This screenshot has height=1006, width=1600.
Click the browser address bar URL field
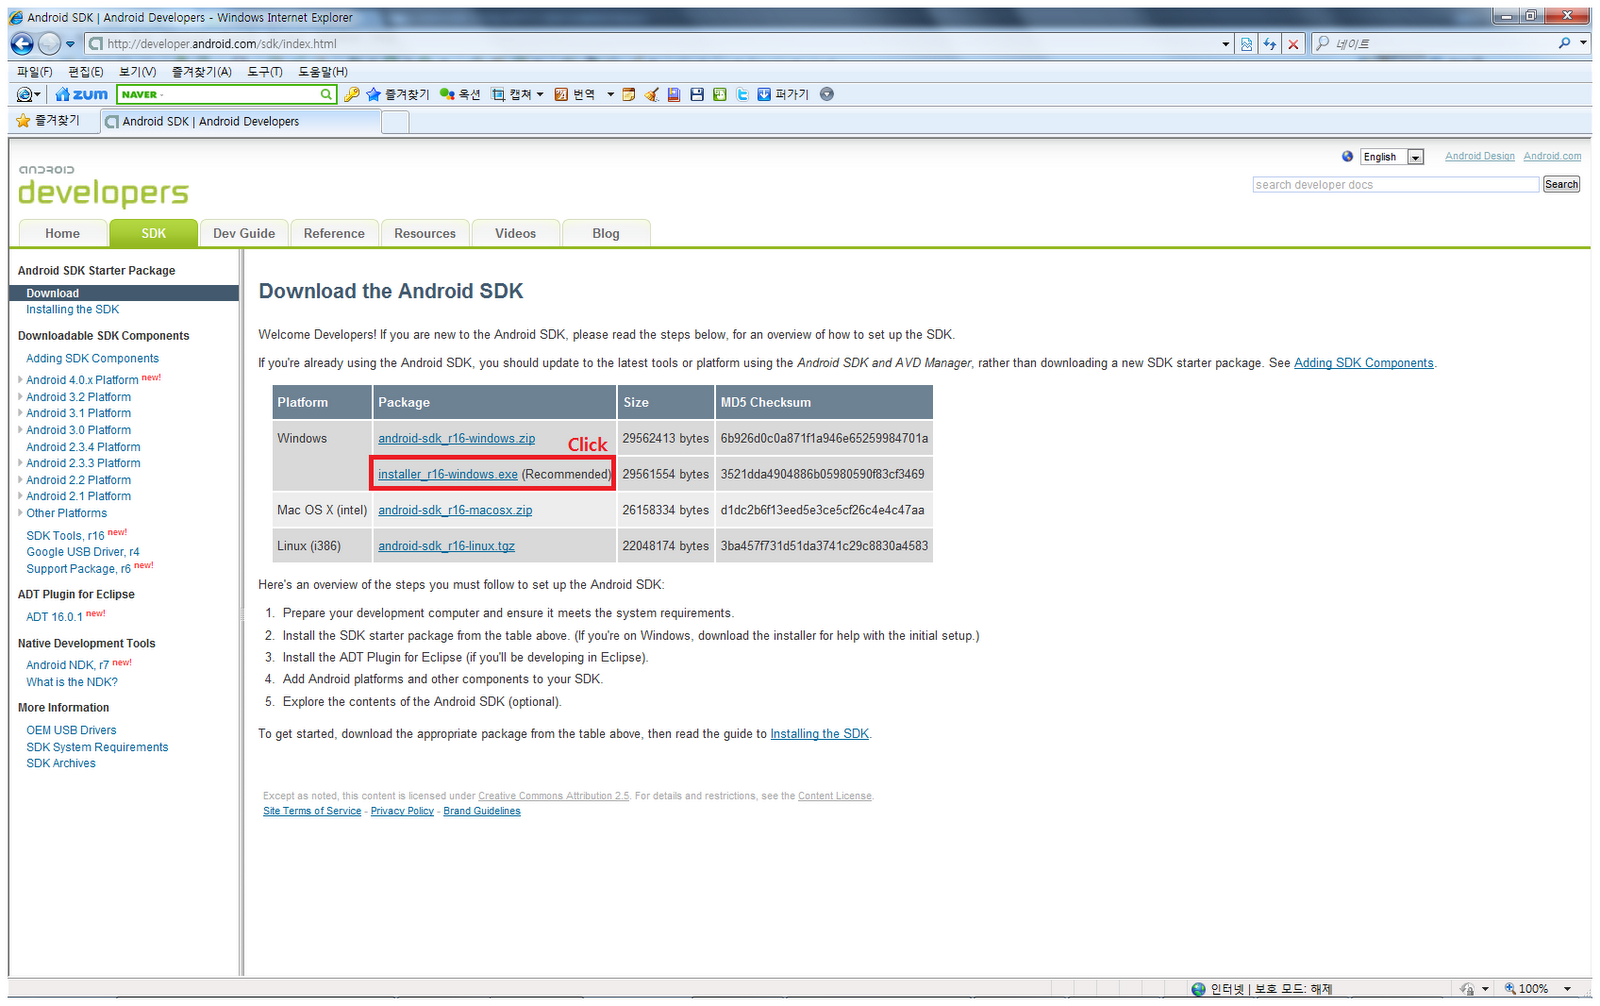pyautogui.click(x=660, y=44)
